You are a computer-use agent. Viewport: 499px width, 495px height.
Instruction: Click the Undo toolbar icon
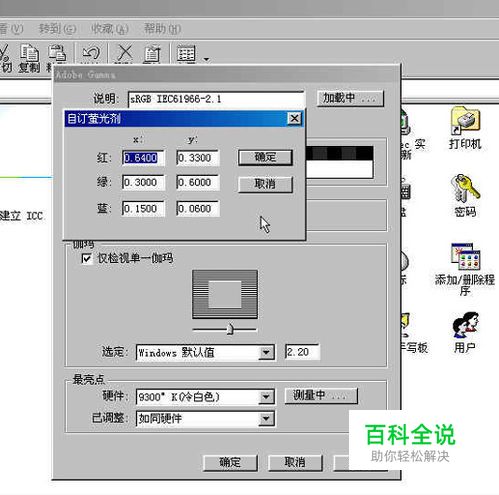[91, 53]
